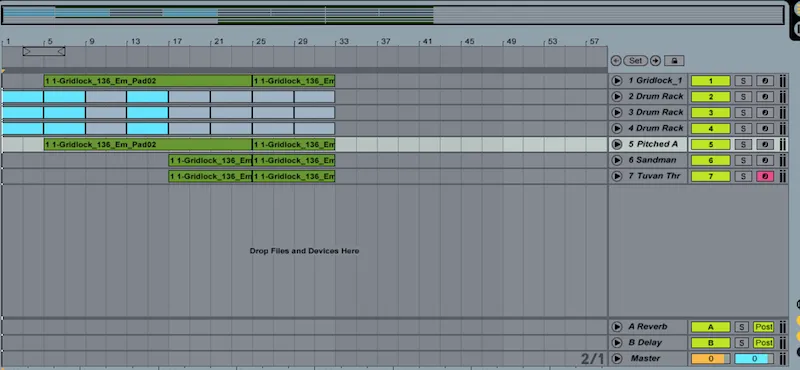The width and height of the screenshot is (800, 370).
Task: Select the Master track name
Action: [645, 359]
